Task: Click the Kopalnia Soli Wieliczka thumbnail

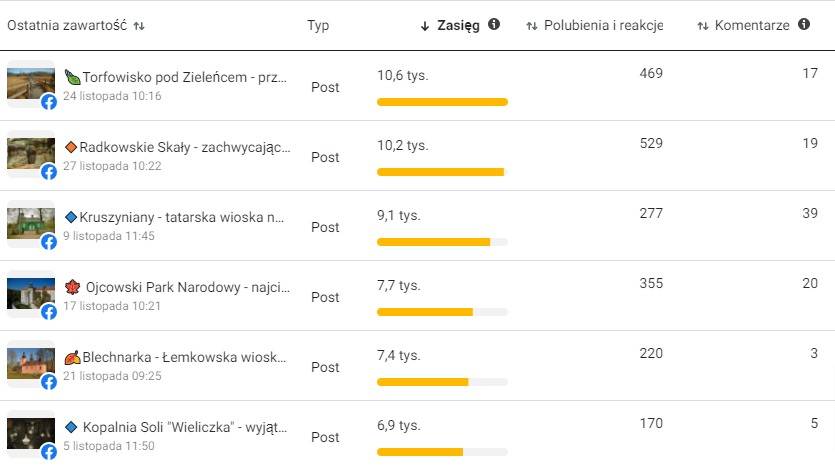Action: [x=31, y=433]
